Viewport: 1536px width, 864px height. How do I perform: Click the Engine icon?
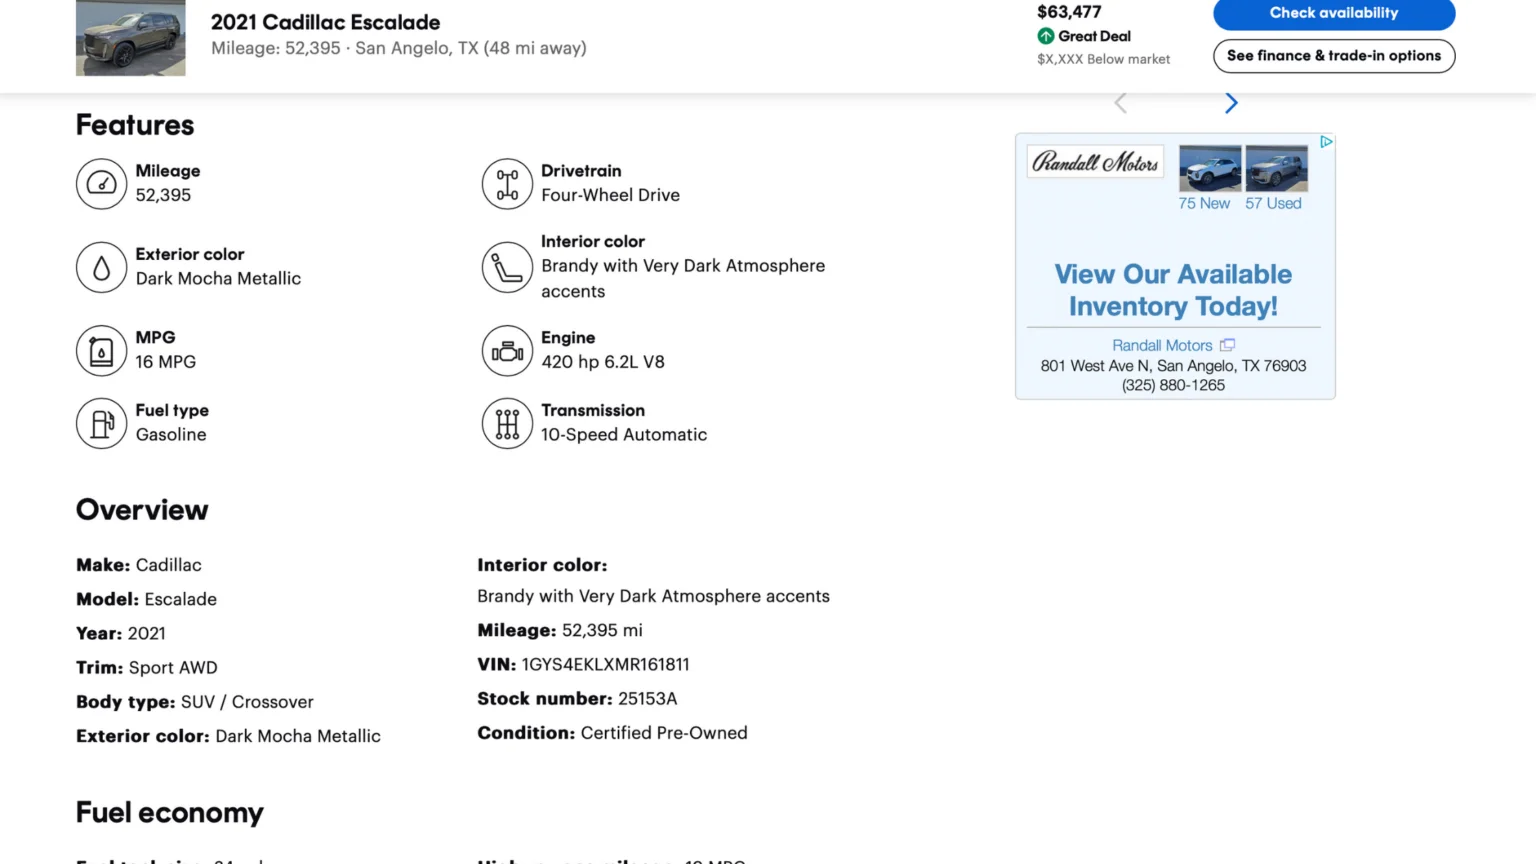click(x=507, y=351)
